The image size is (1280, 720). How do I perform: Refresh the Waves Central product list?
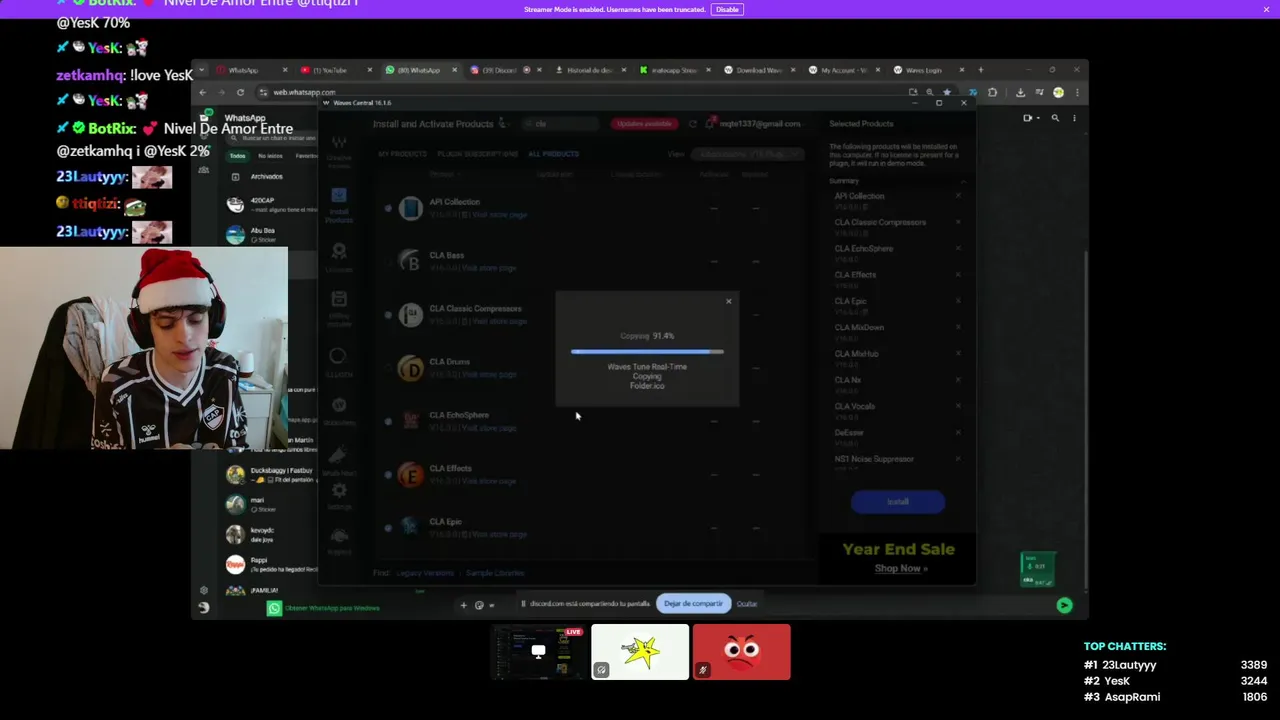click(x=692, y=124)
